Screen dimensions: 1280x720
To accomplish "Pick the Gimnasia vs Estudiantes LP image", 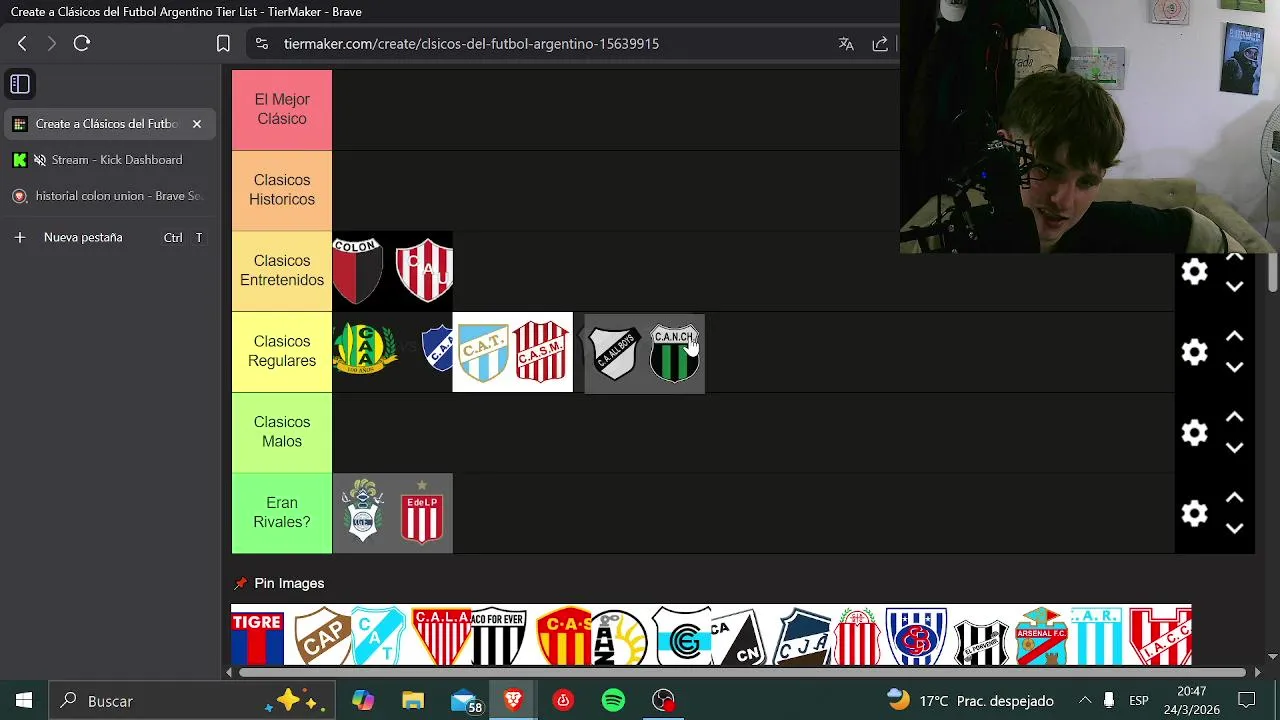I will (392, 514).
